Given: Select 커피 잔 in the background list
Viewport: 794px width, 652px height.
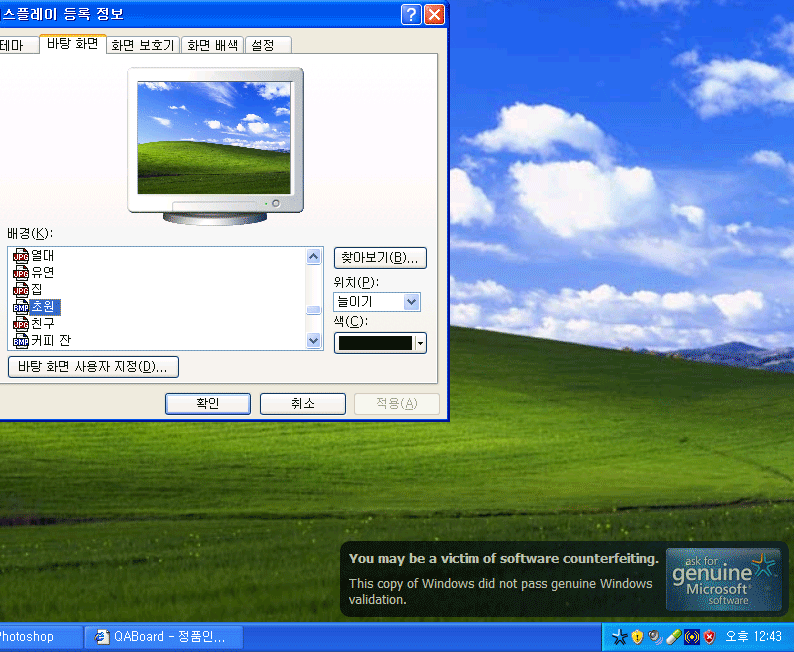Looking at the screenshot, I should 51,341.
